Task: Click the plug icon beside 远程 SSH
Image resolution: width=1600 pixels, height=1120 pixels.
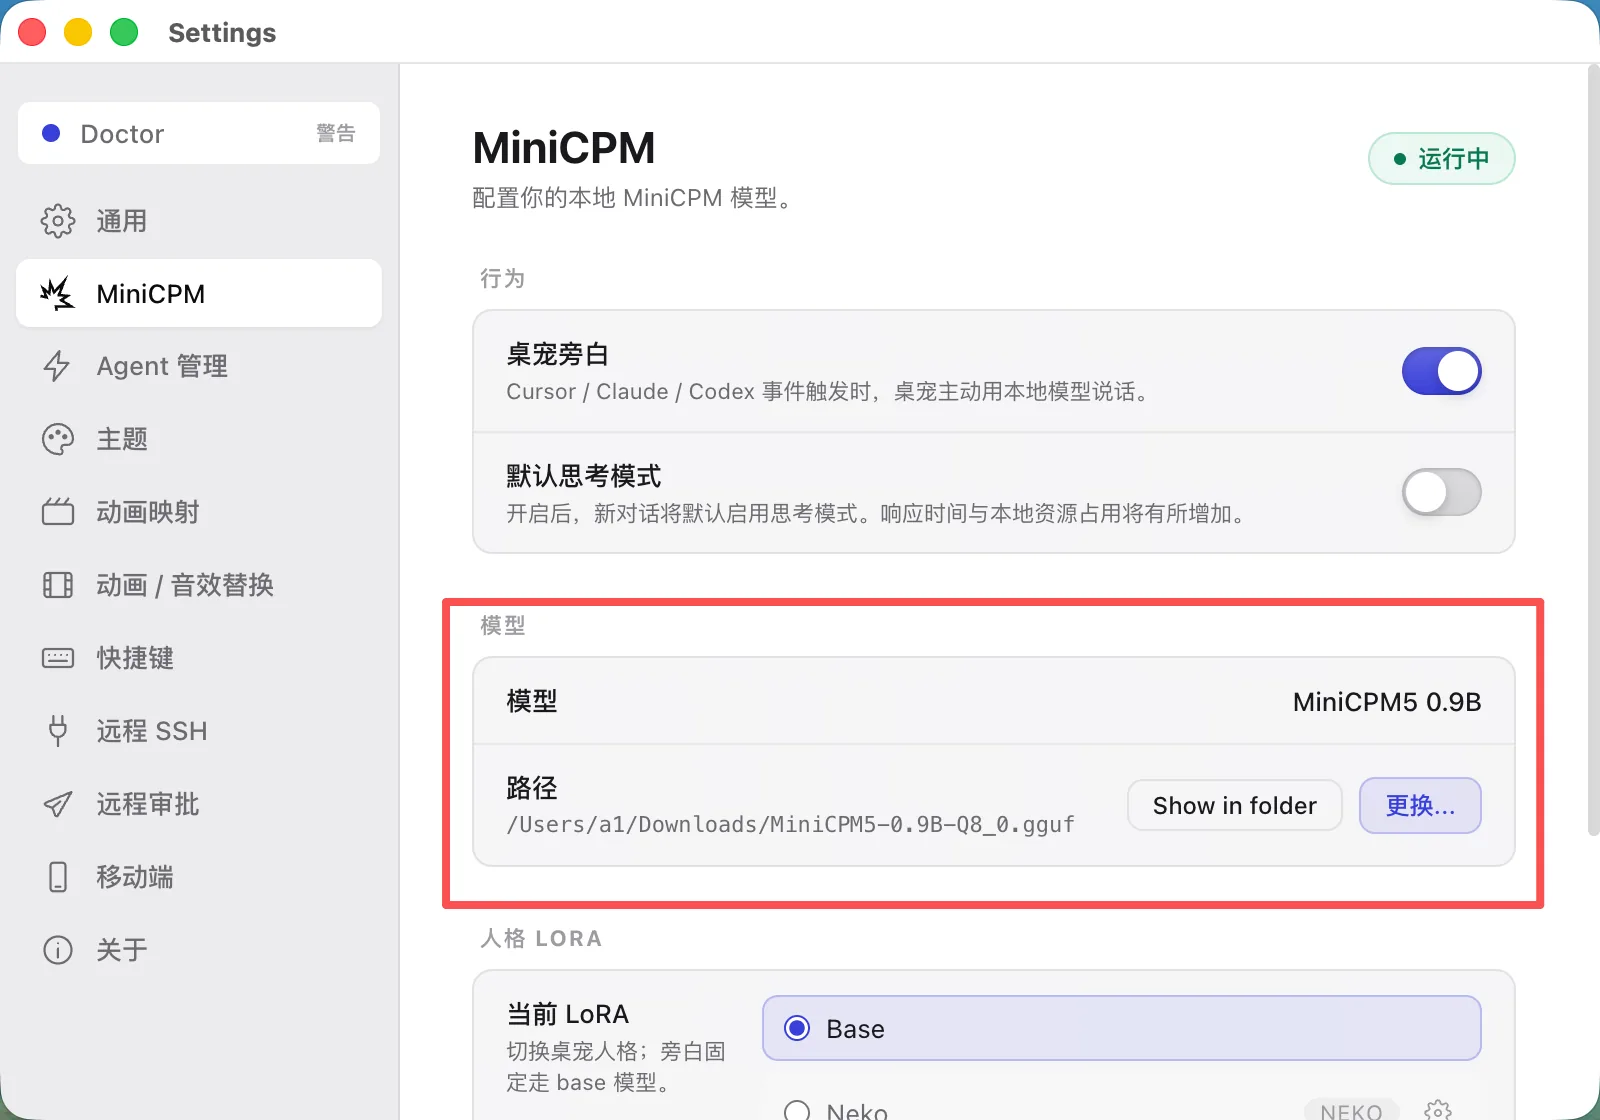Action: [58, 731]
